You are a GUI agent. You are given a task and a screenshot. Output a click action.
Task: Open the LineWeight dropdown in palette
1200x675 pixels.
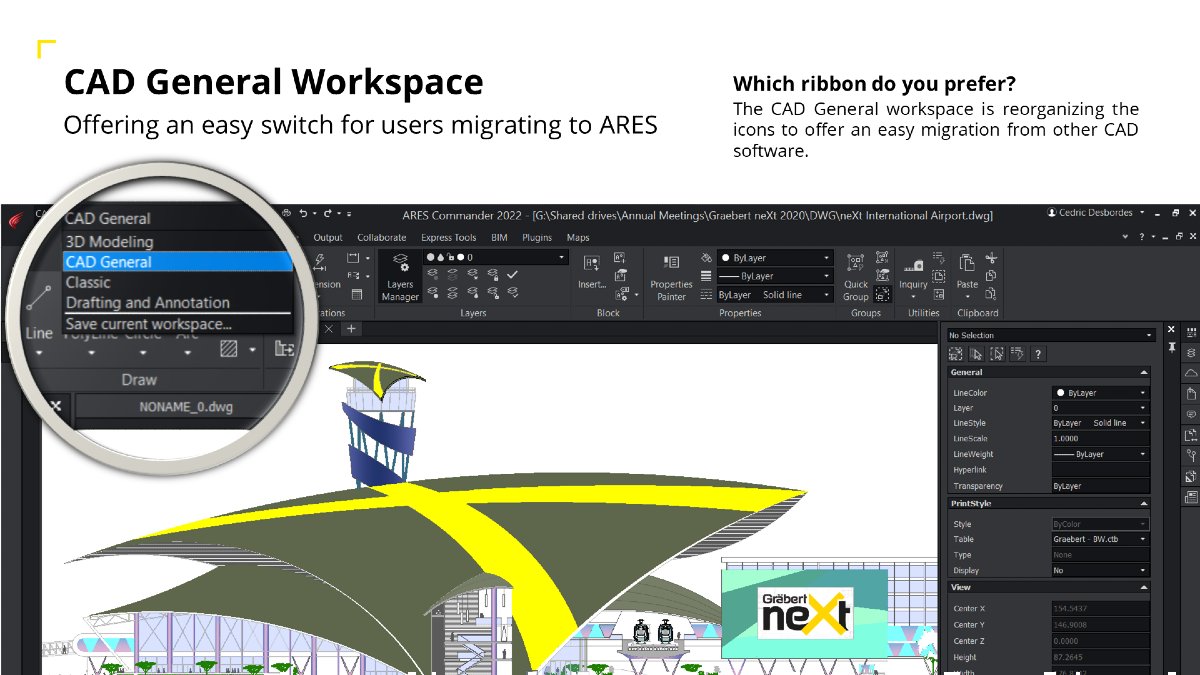click(x=1100, y=454)
